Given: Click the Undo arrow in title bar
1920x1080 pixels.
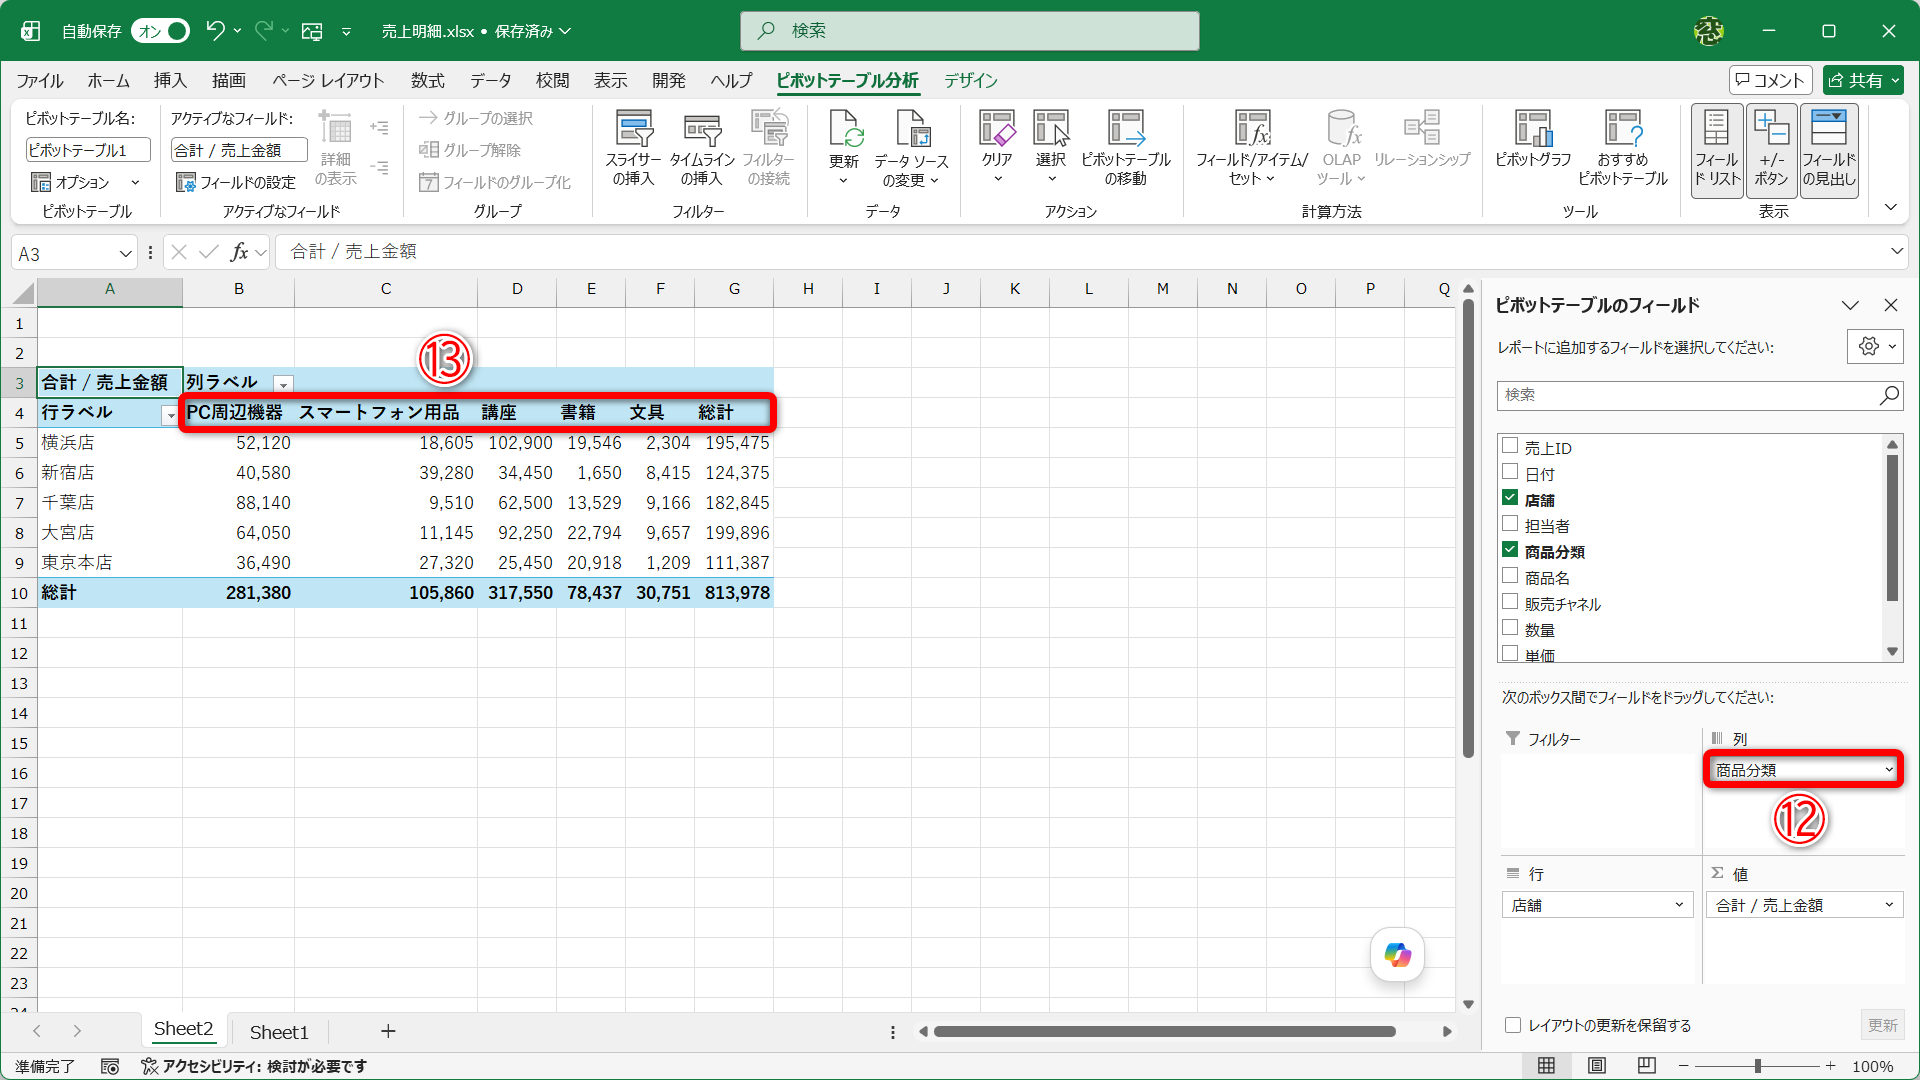Looking at the screenshot, I should pyautogui.click(x=214, y=31).
